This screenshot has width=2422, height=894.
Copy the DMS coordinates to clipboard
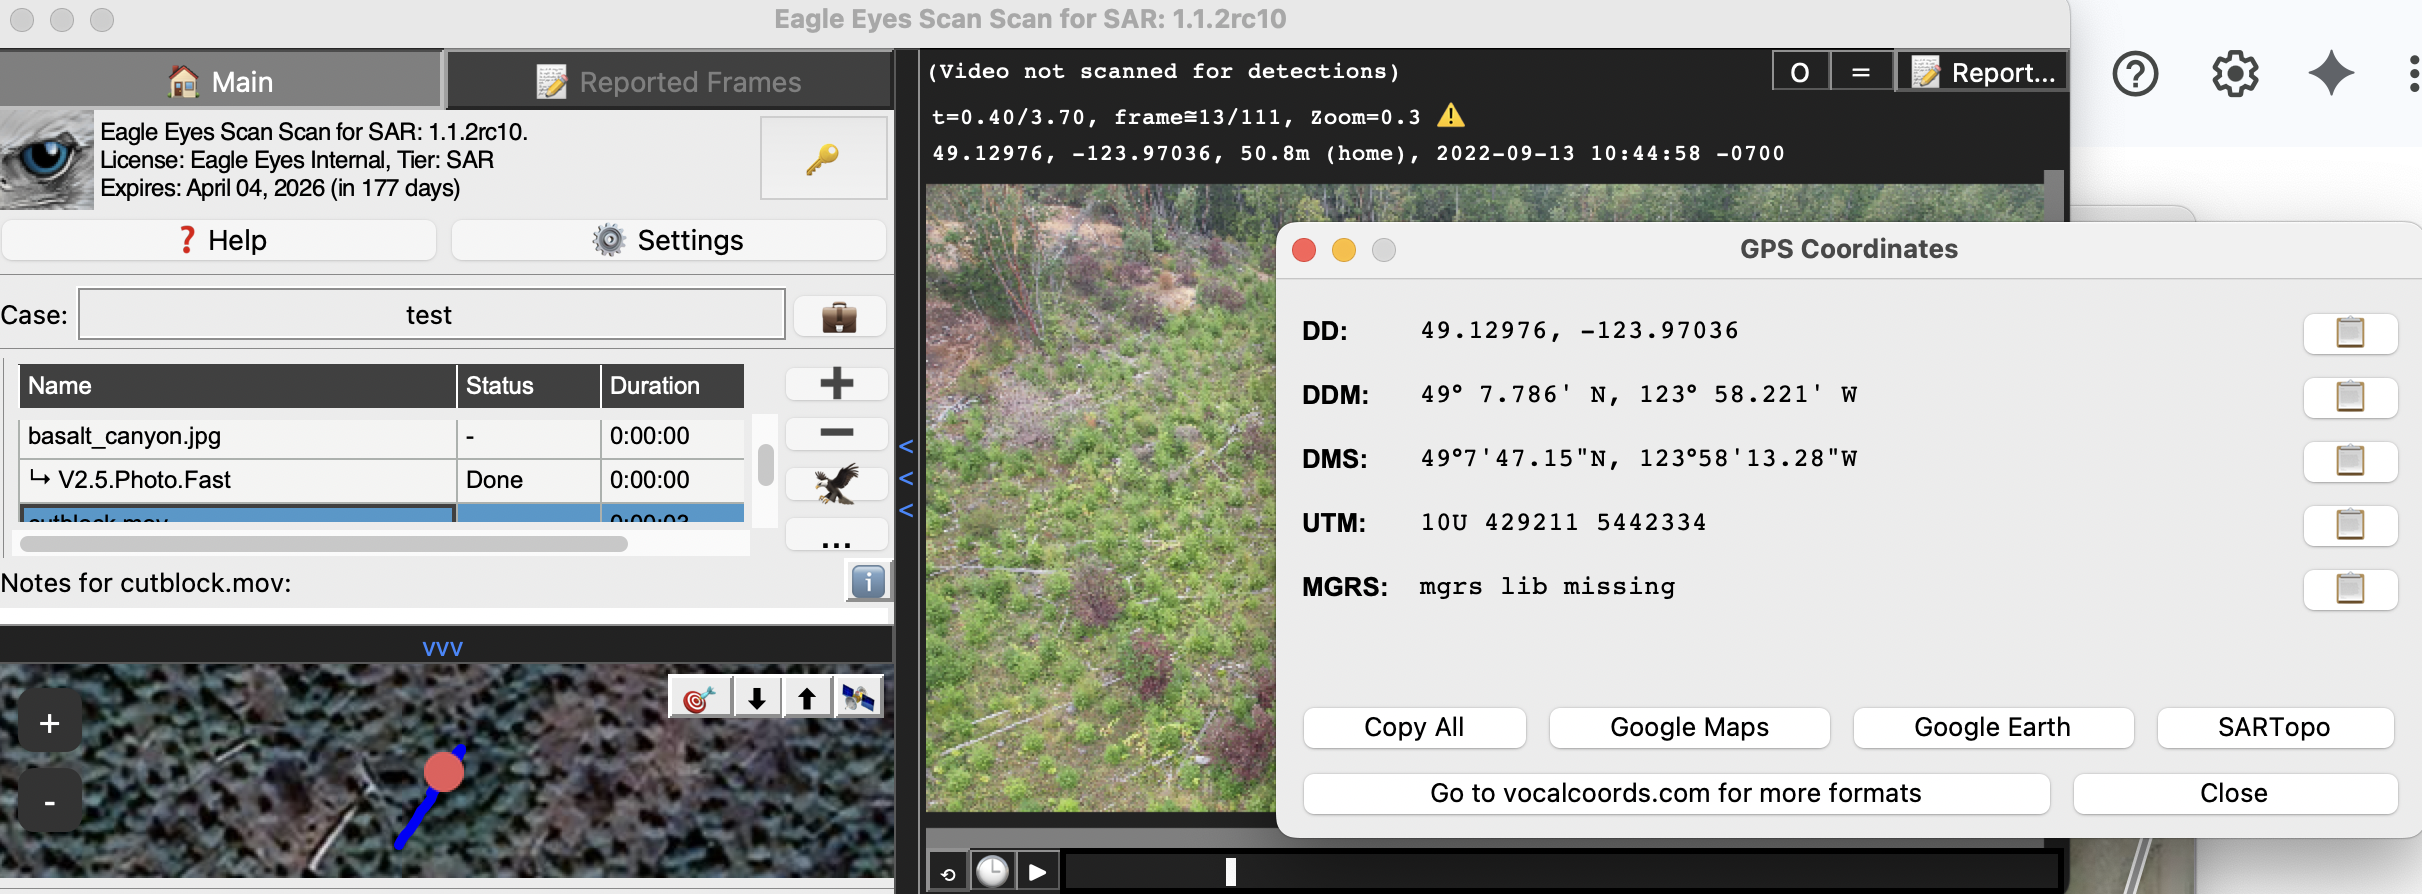pos(2350,460)
